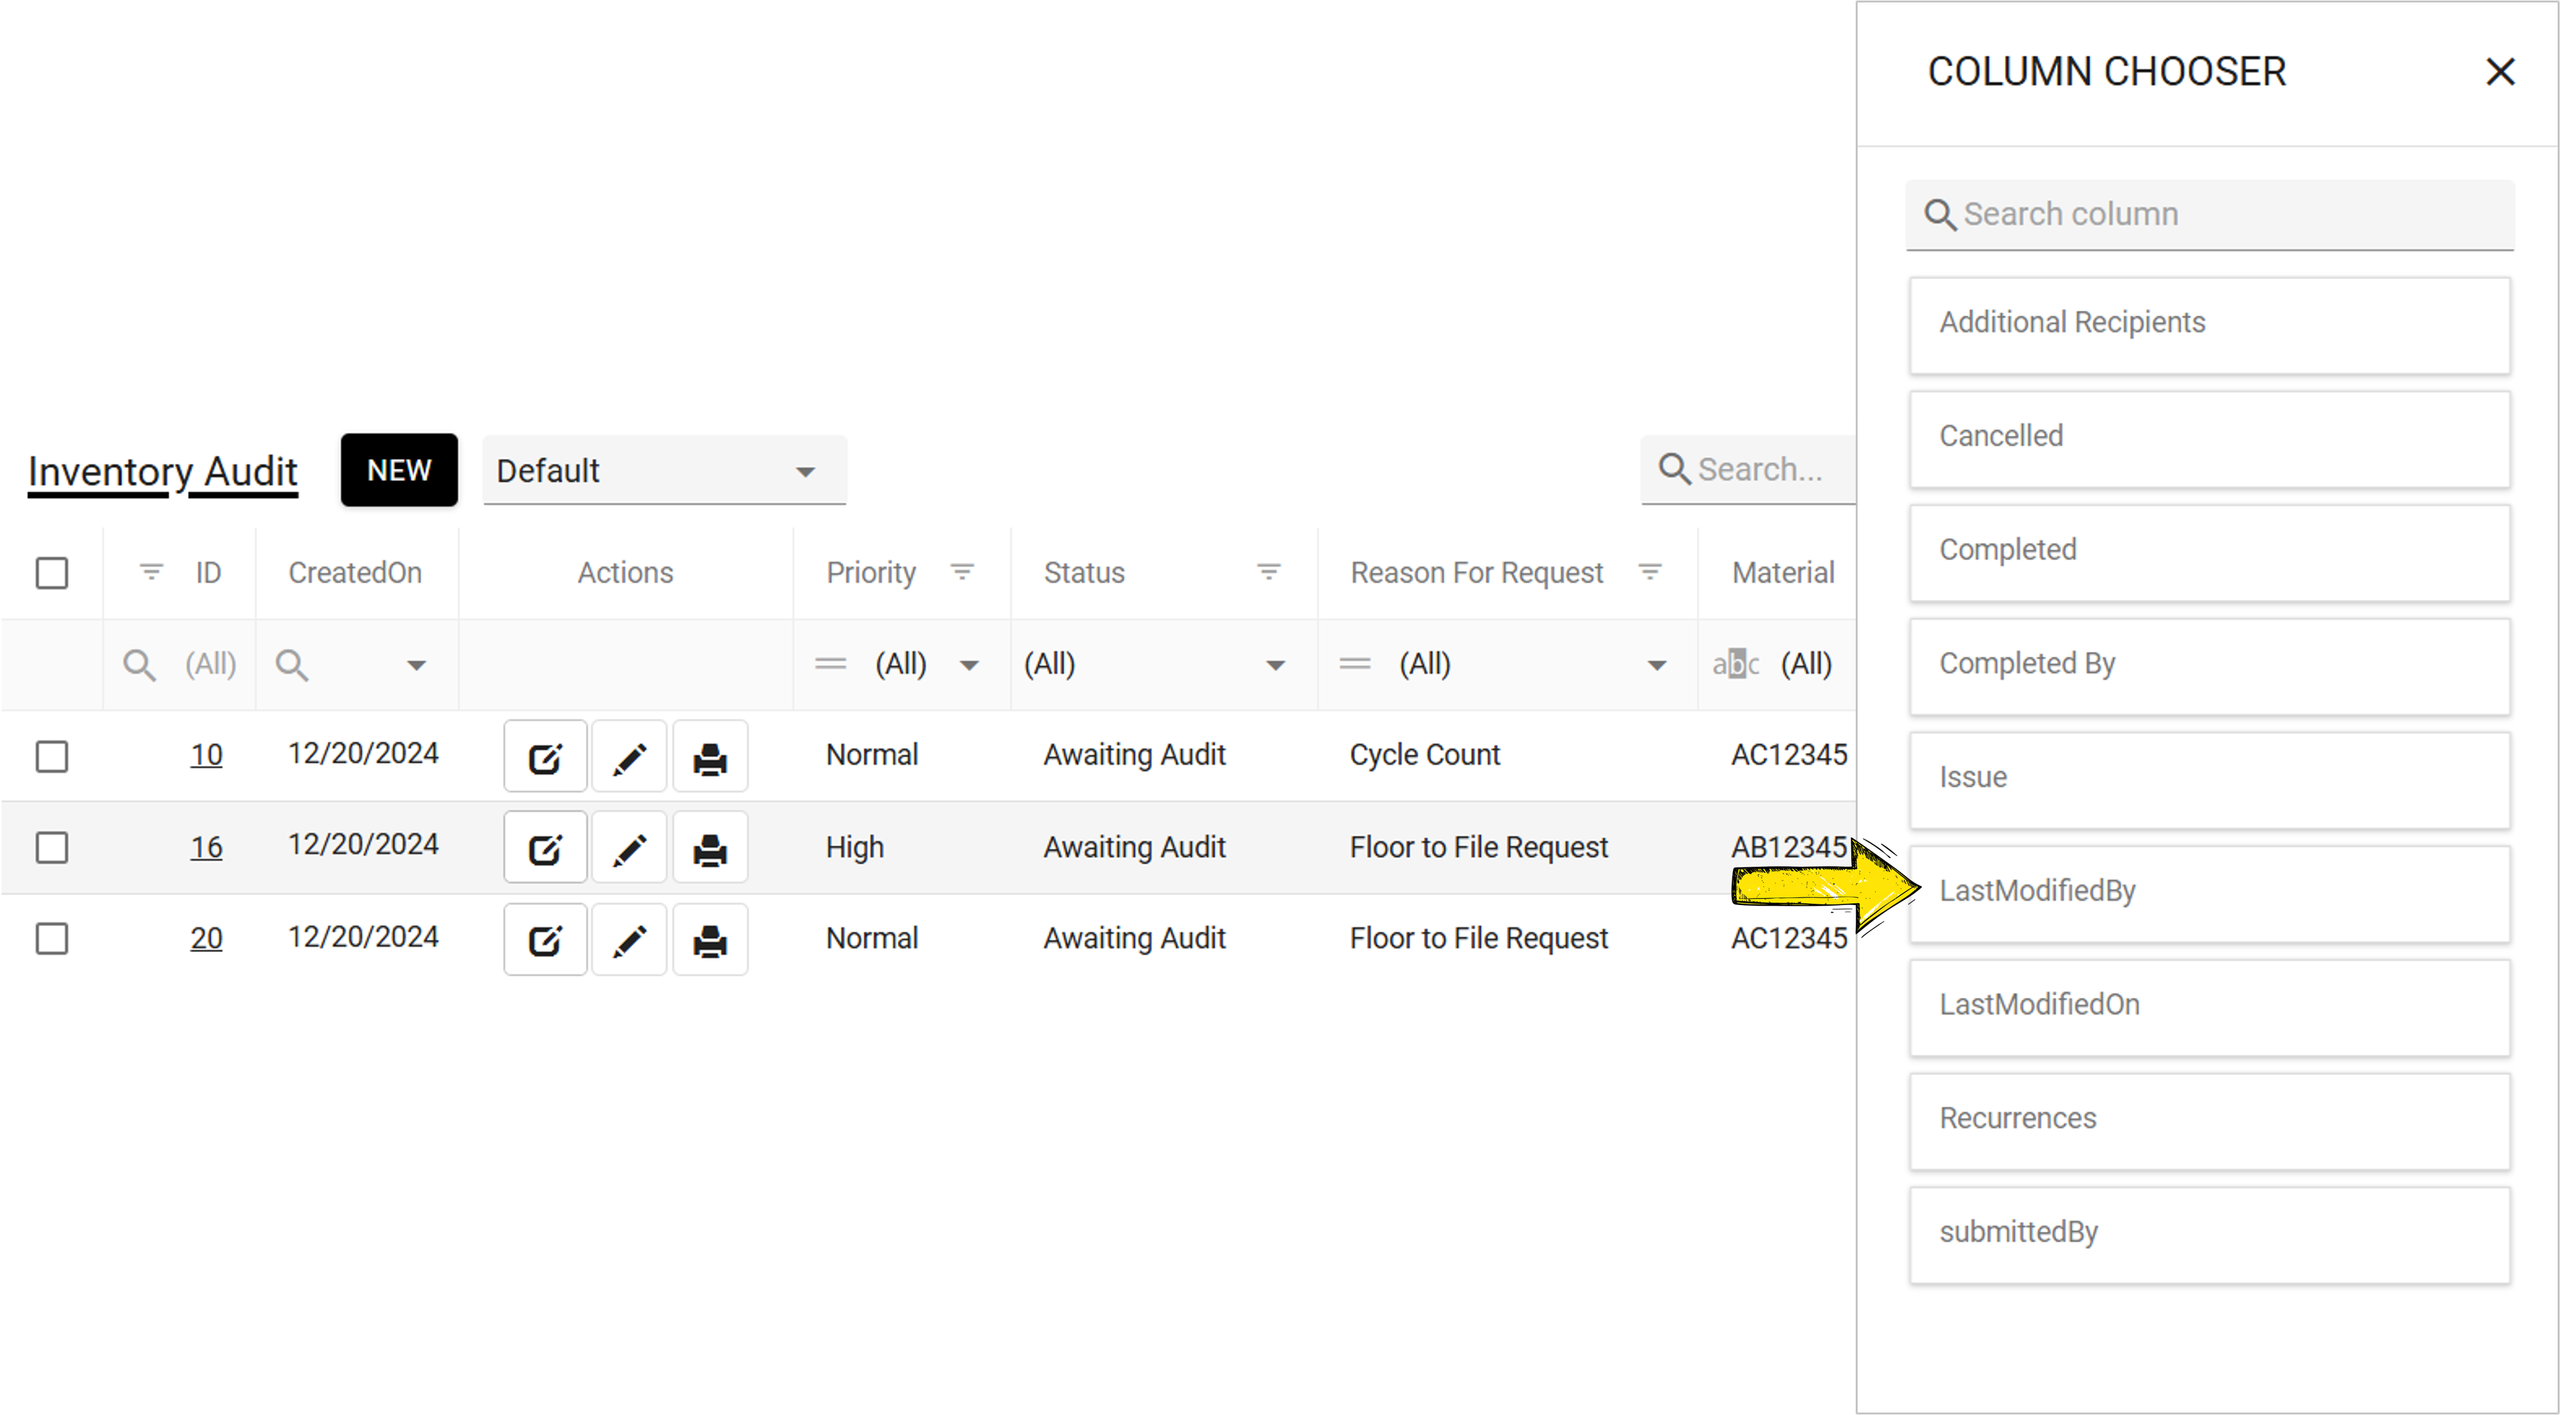Tick the select-all checkbox in header
The height and width of the screenshot is (1415, 2560).
tap(52, 573)
